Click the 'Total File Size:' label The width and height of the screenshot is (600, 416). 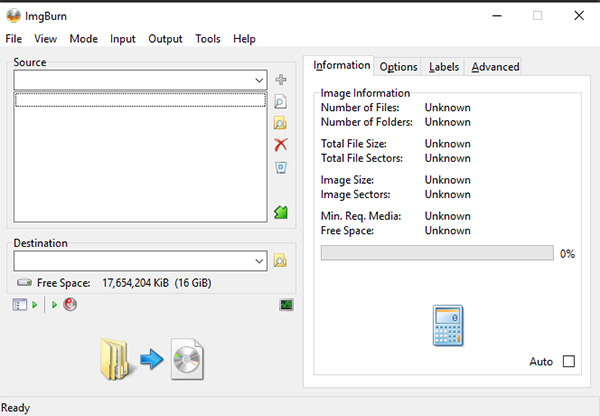tap(354, 144)
